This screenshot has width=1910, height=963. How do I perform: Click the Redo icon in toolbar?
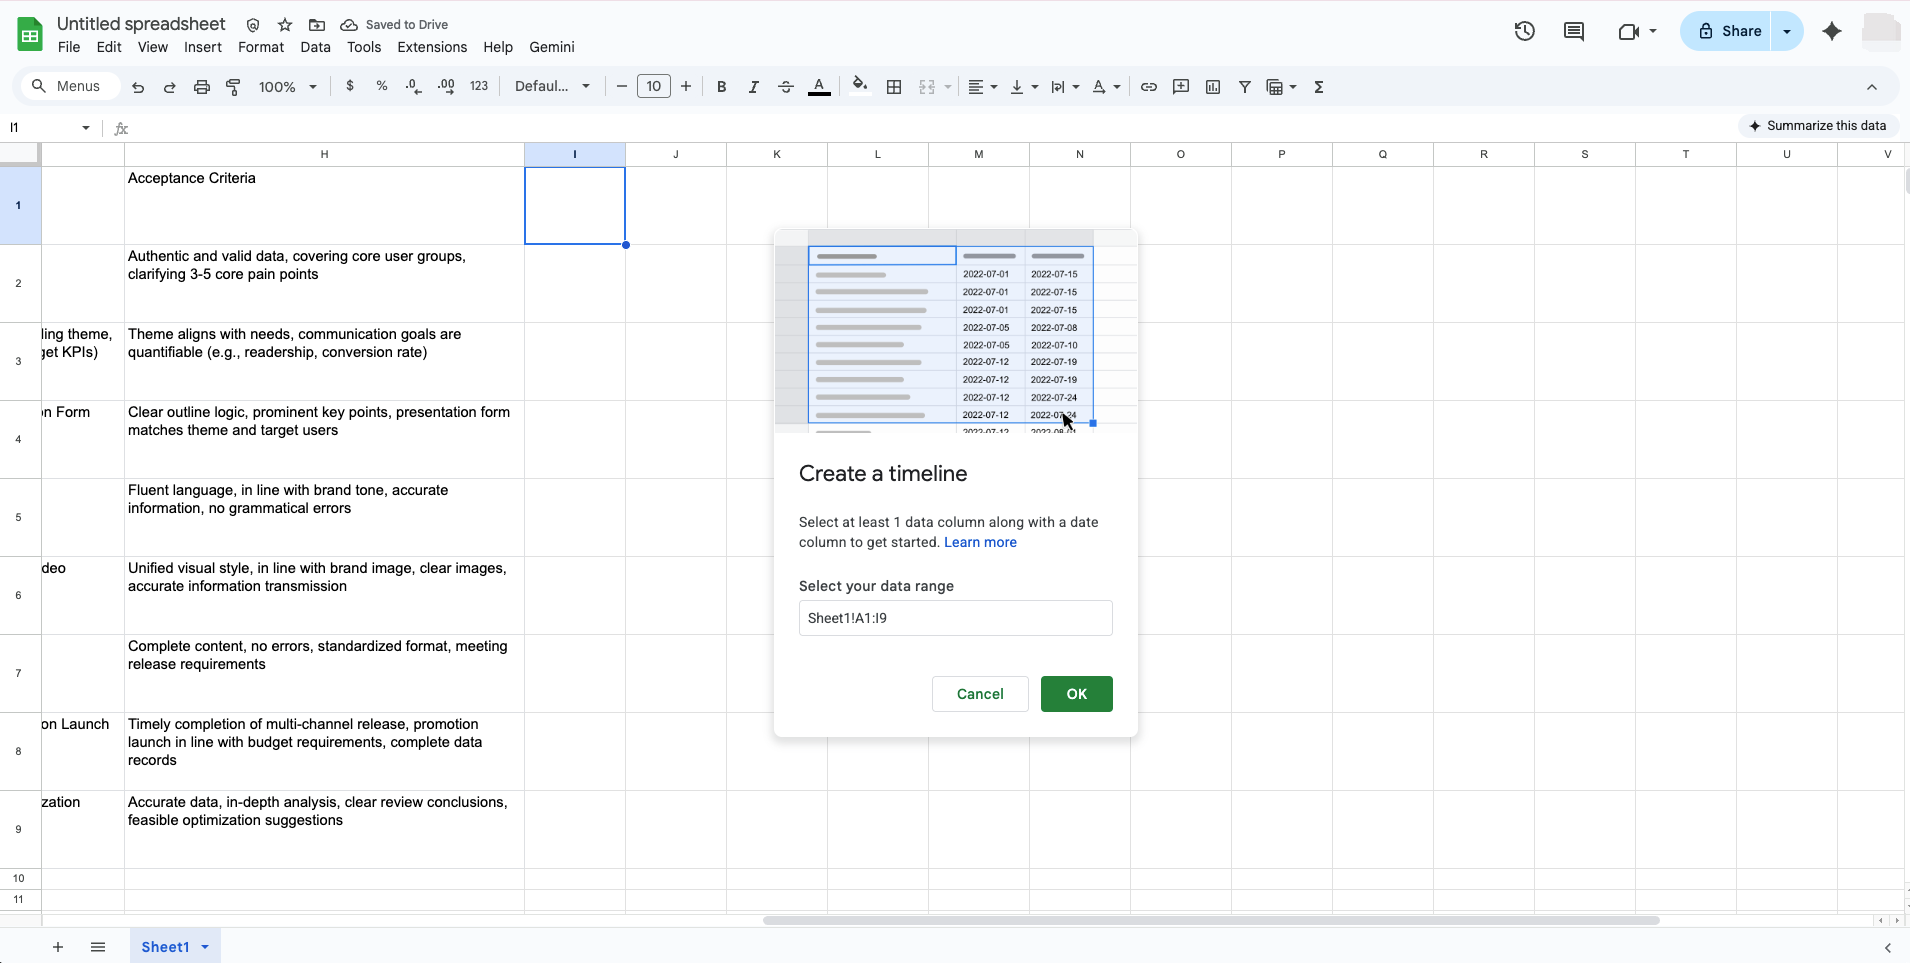click(170, 87)
